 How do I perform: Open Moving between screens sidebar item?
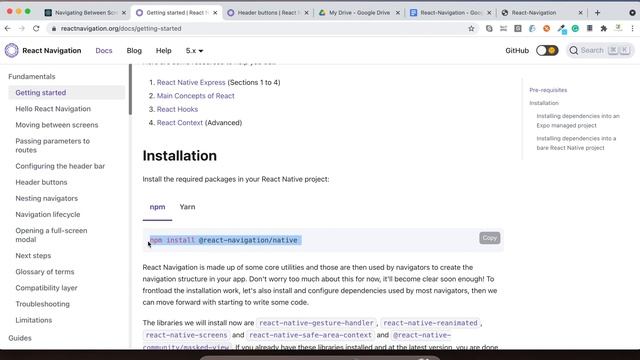(x=57, y=125)
